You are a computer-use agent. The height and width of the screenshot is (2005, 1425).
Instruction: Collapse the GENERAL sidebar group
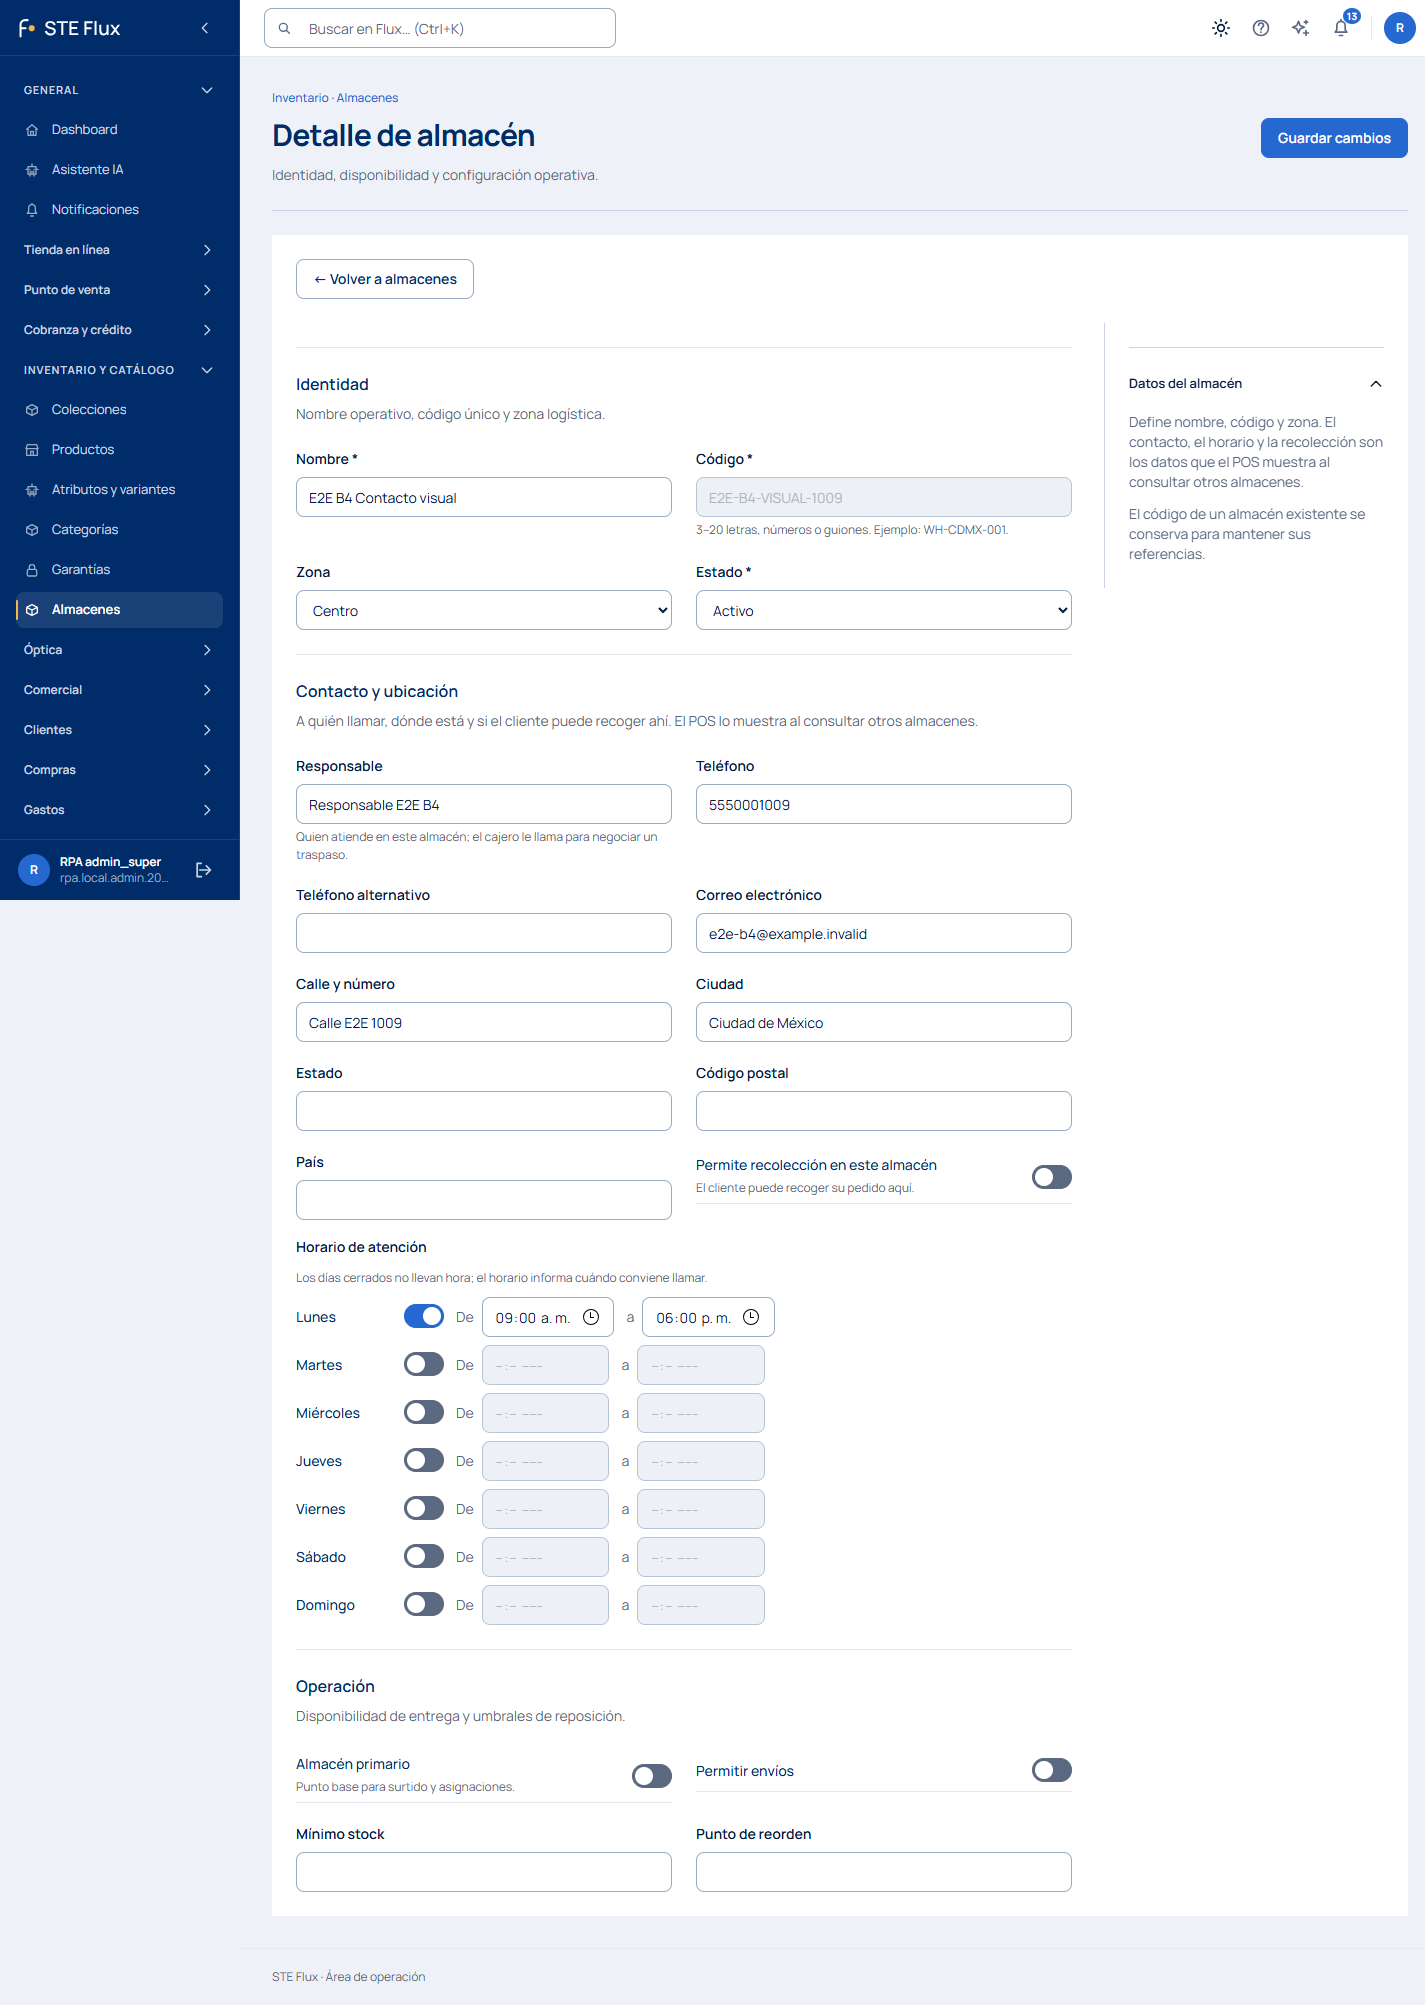coord(120,90)
